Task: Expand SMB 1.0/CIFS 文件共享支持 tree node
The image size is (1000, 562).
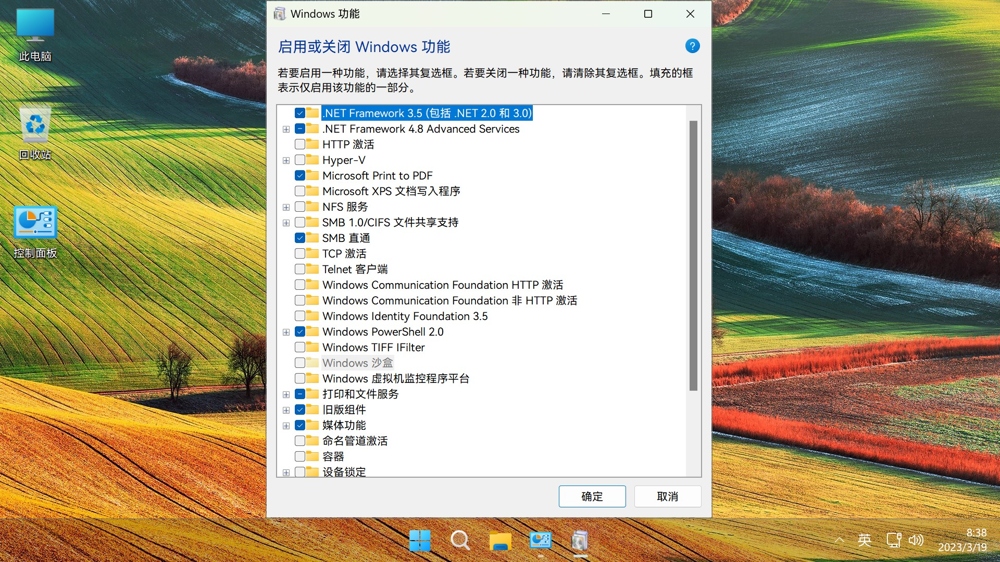Action: pos(286,223)
